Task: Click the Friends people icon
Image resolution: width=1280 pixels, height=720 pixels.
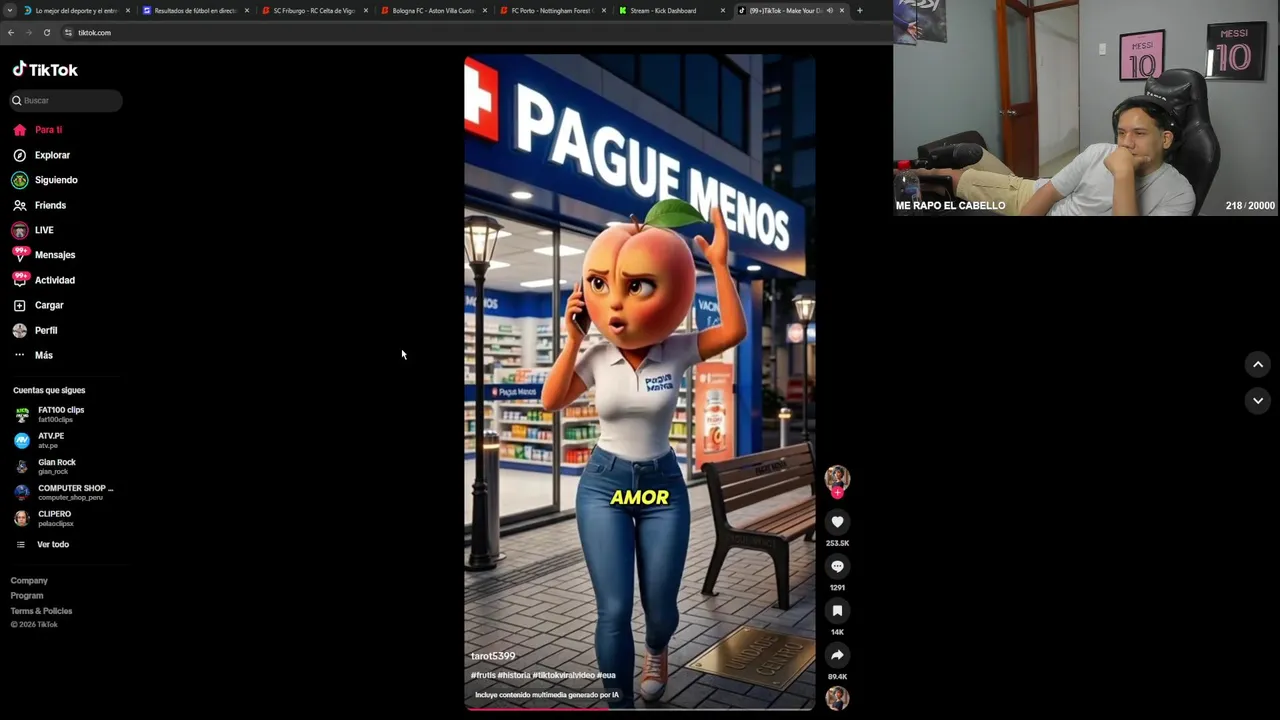Action: coord(19,205)
